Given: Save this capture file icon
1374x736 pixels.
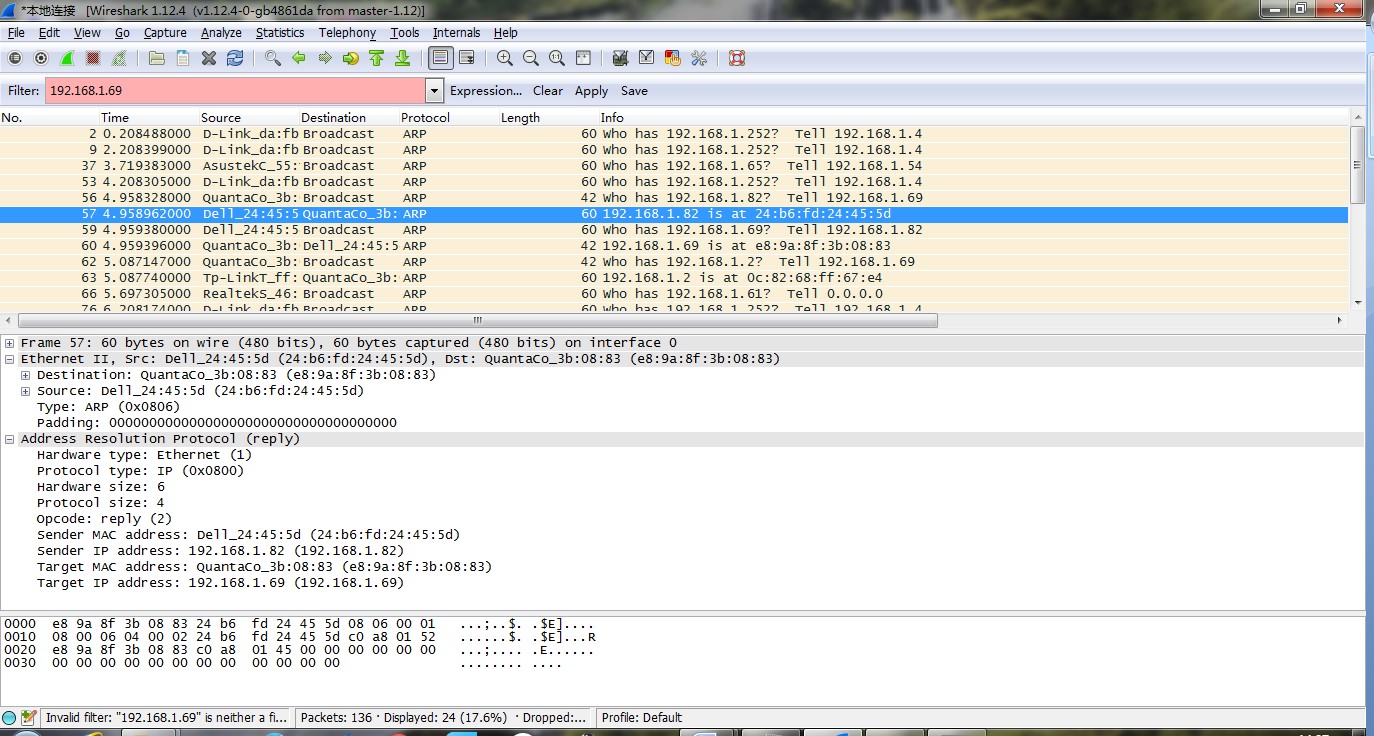Looking at the screenshot, I should tap(183, 58).
